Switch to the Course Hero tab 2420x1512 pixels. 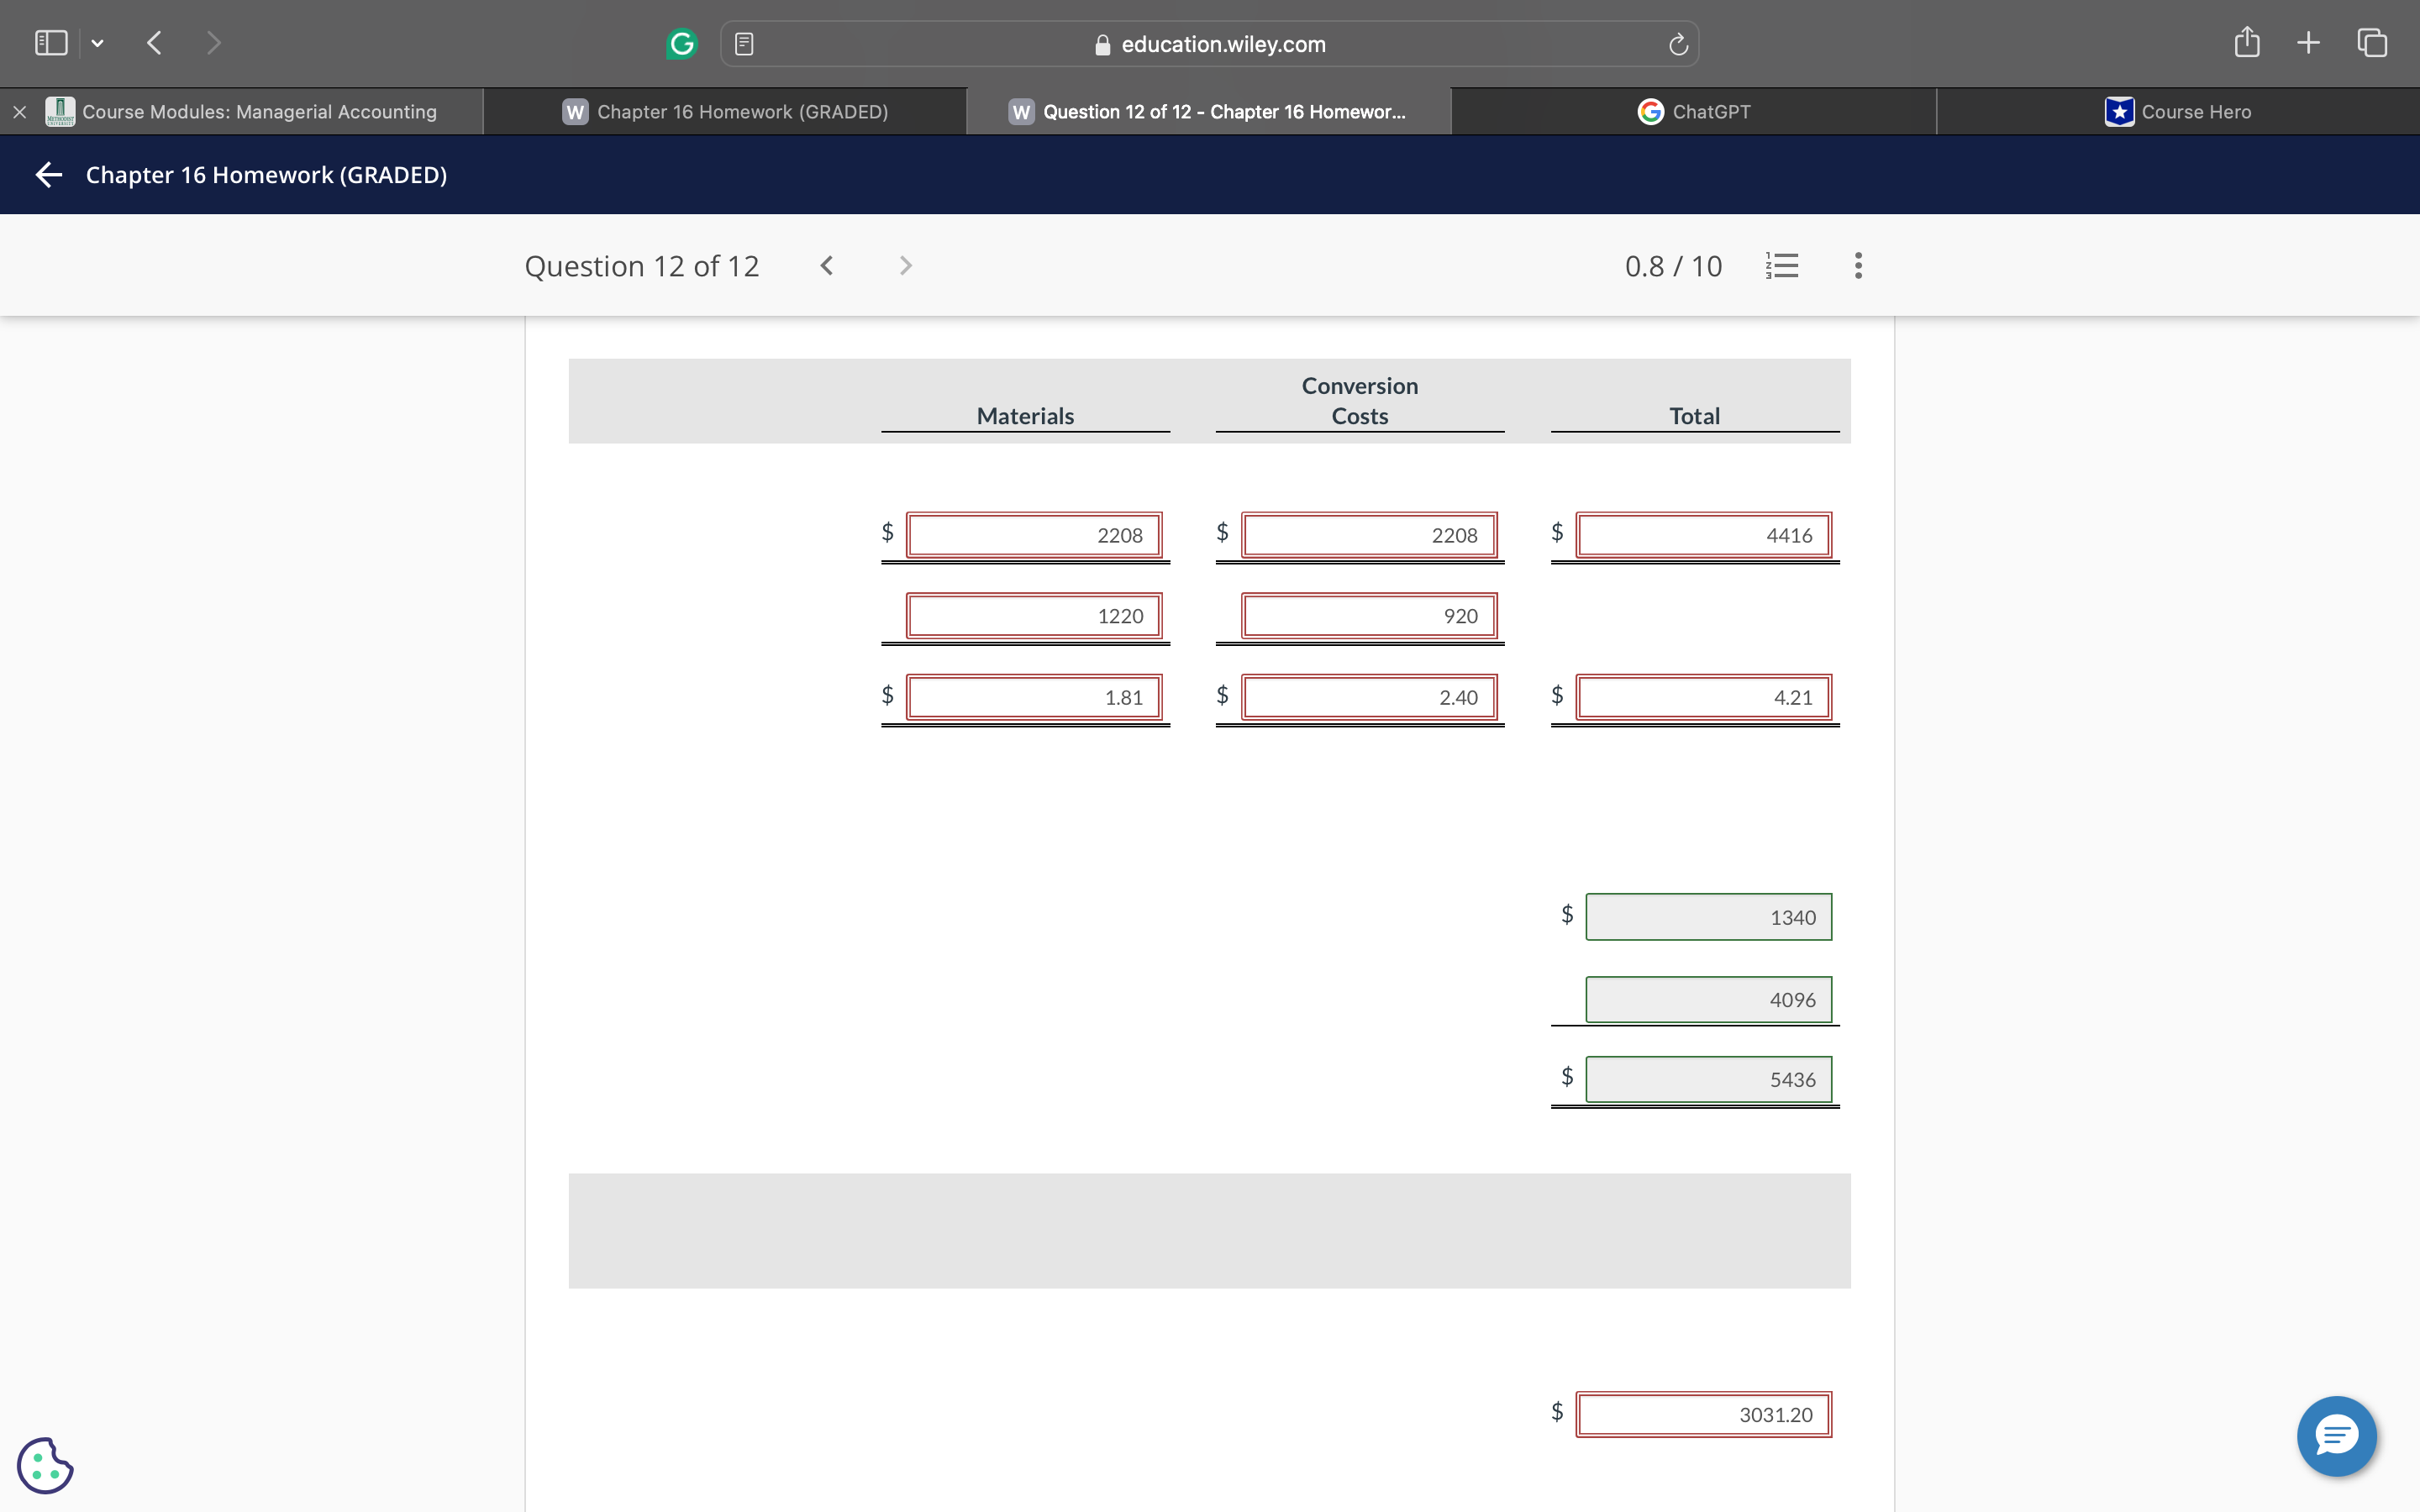2178,112
